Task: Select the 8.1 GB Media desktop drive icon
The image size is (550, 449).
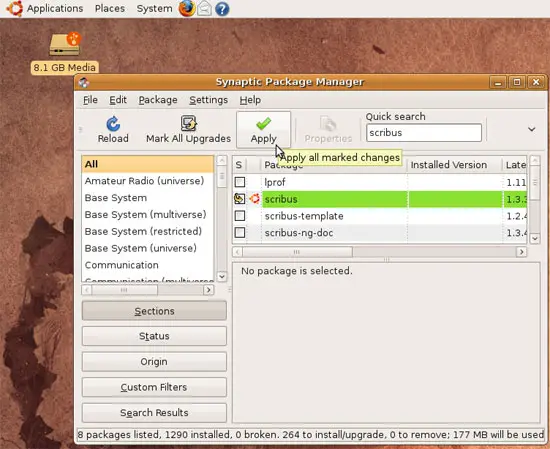Action: coord(65,44)
